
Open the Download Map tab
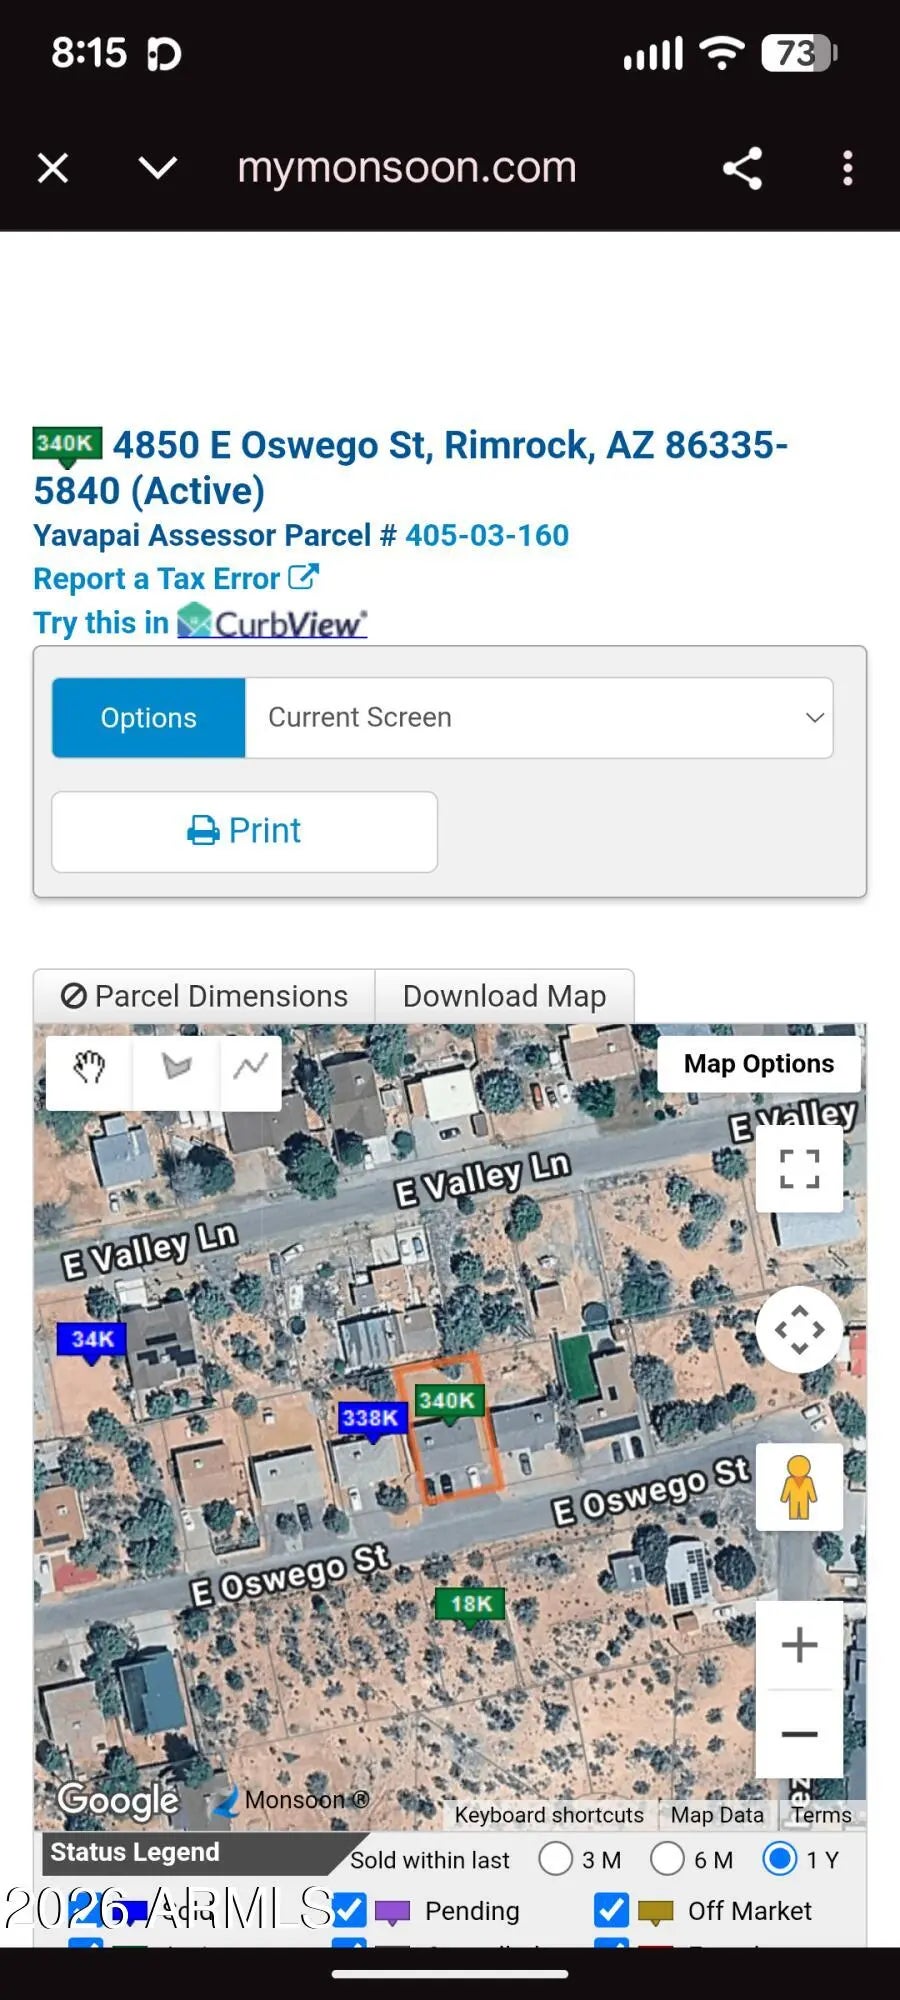click(504, 996)
